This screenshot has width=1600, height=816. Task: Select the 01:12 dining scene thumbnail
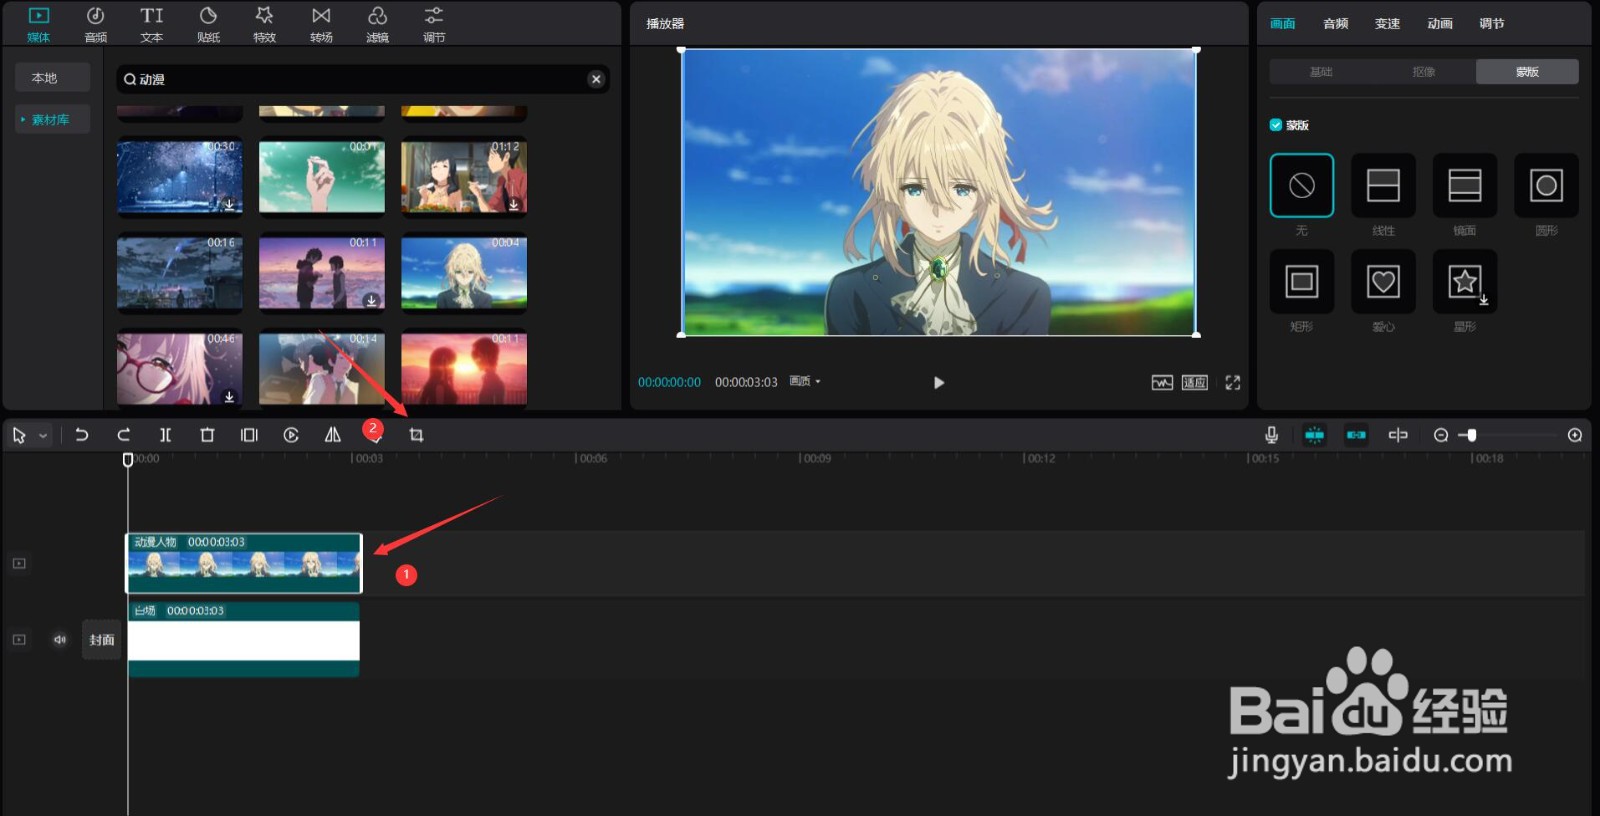(464, 177)
